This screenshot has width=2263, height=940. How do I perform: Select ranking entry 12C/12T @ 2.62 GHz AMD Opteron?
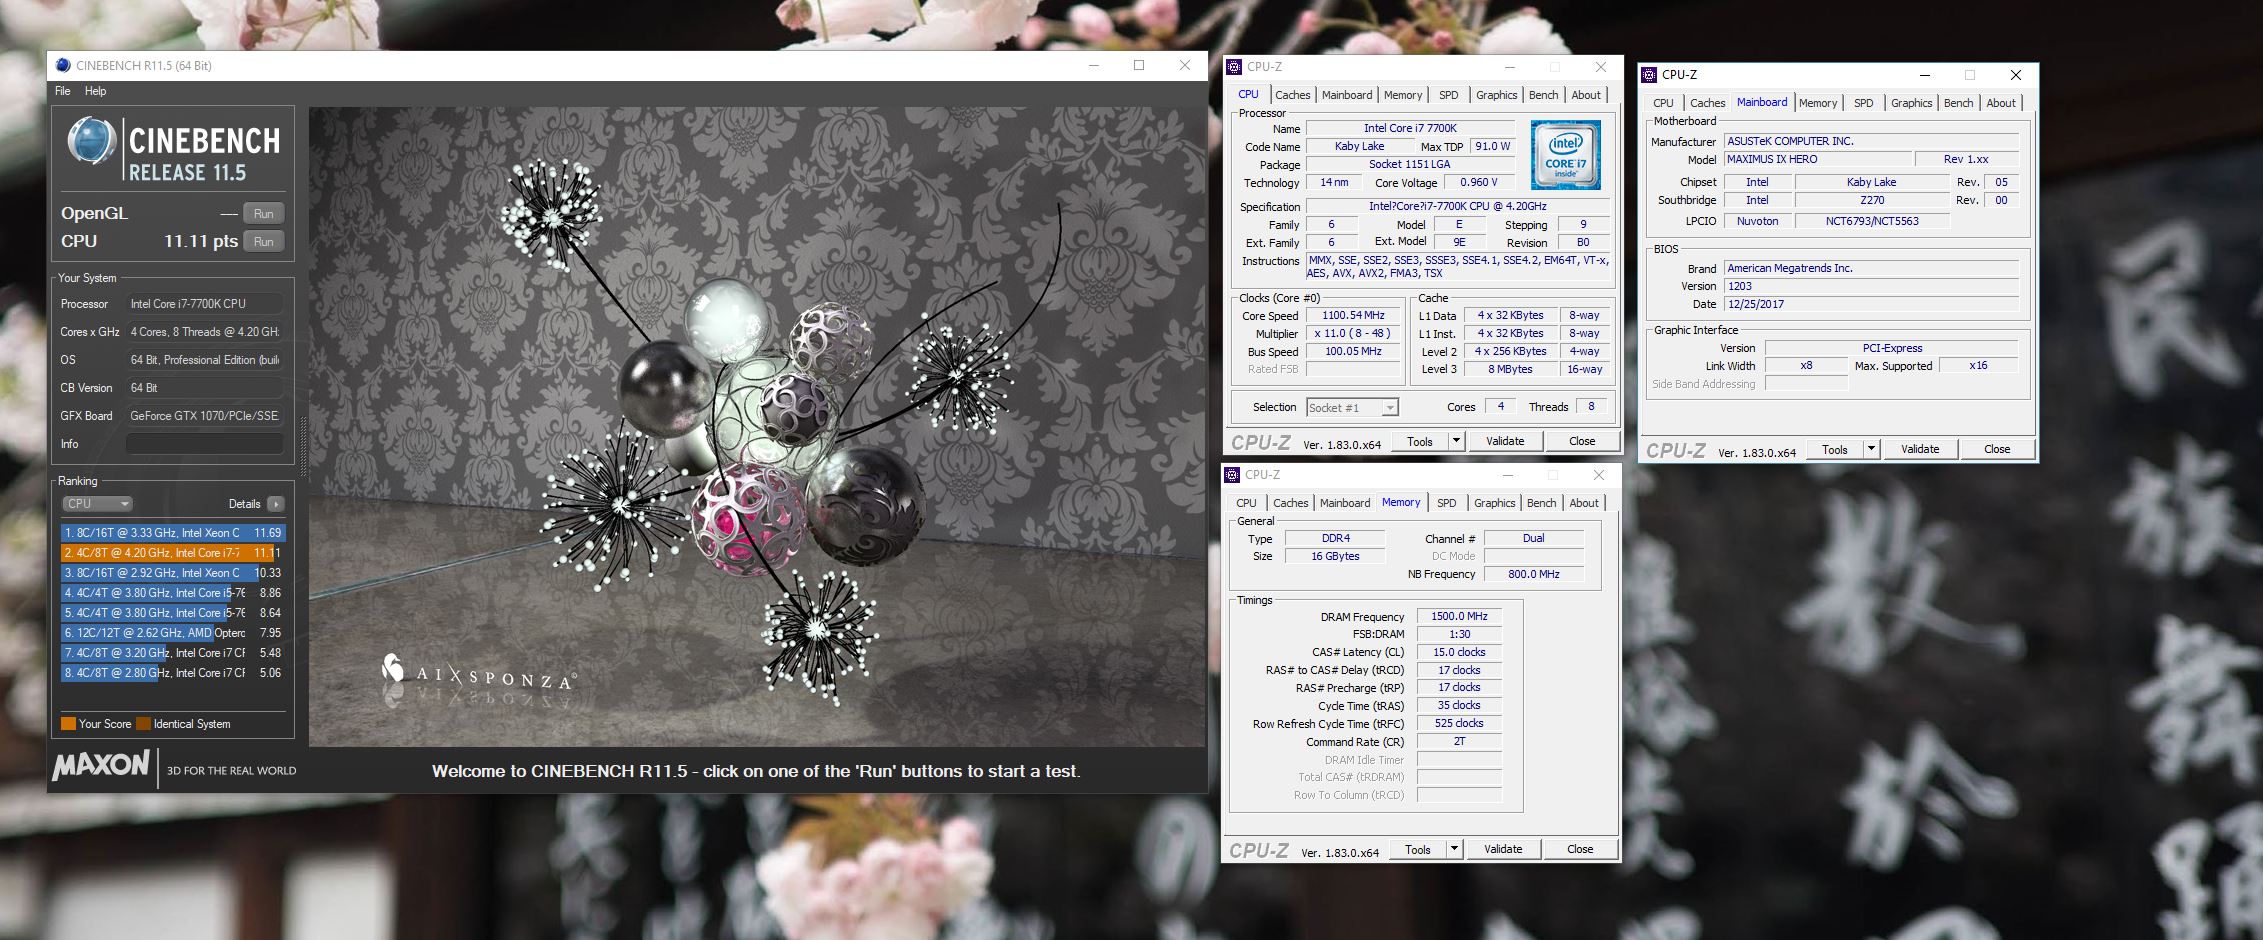point(173,633)
